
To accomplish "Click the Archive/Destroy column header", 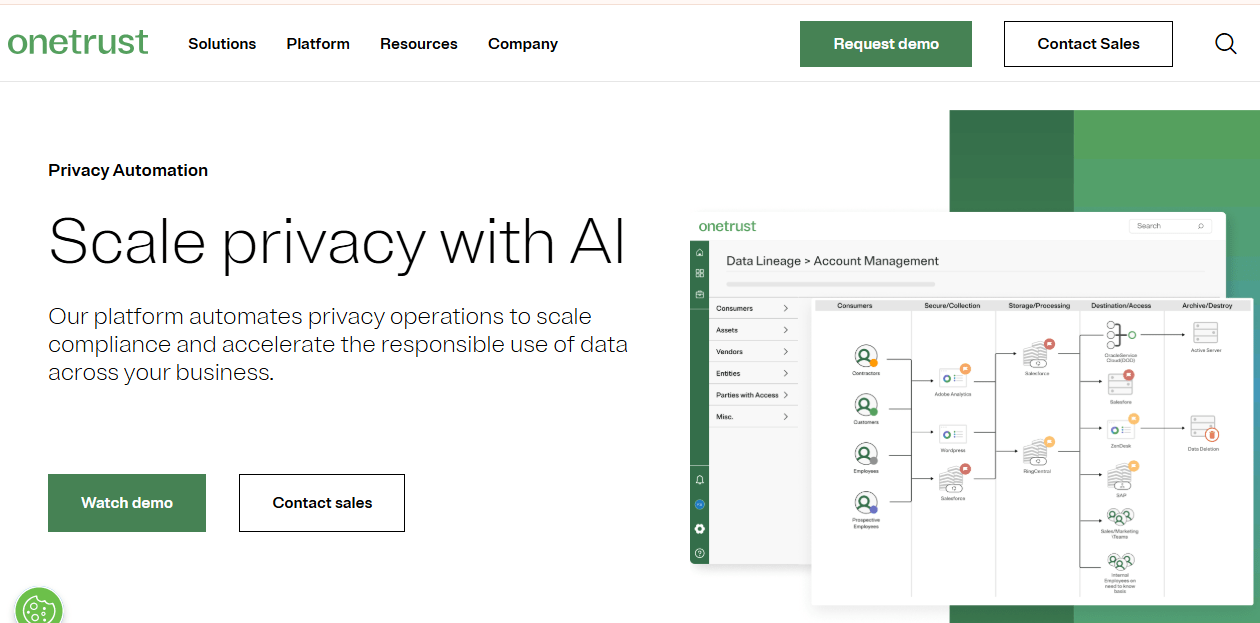I will click(x=1207, y=305).
